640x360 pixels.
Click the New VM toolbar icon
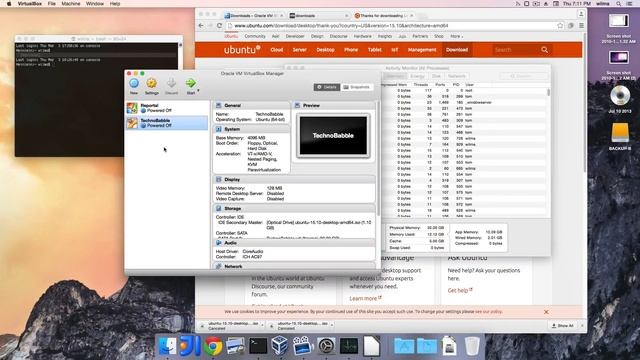[134, 84]
